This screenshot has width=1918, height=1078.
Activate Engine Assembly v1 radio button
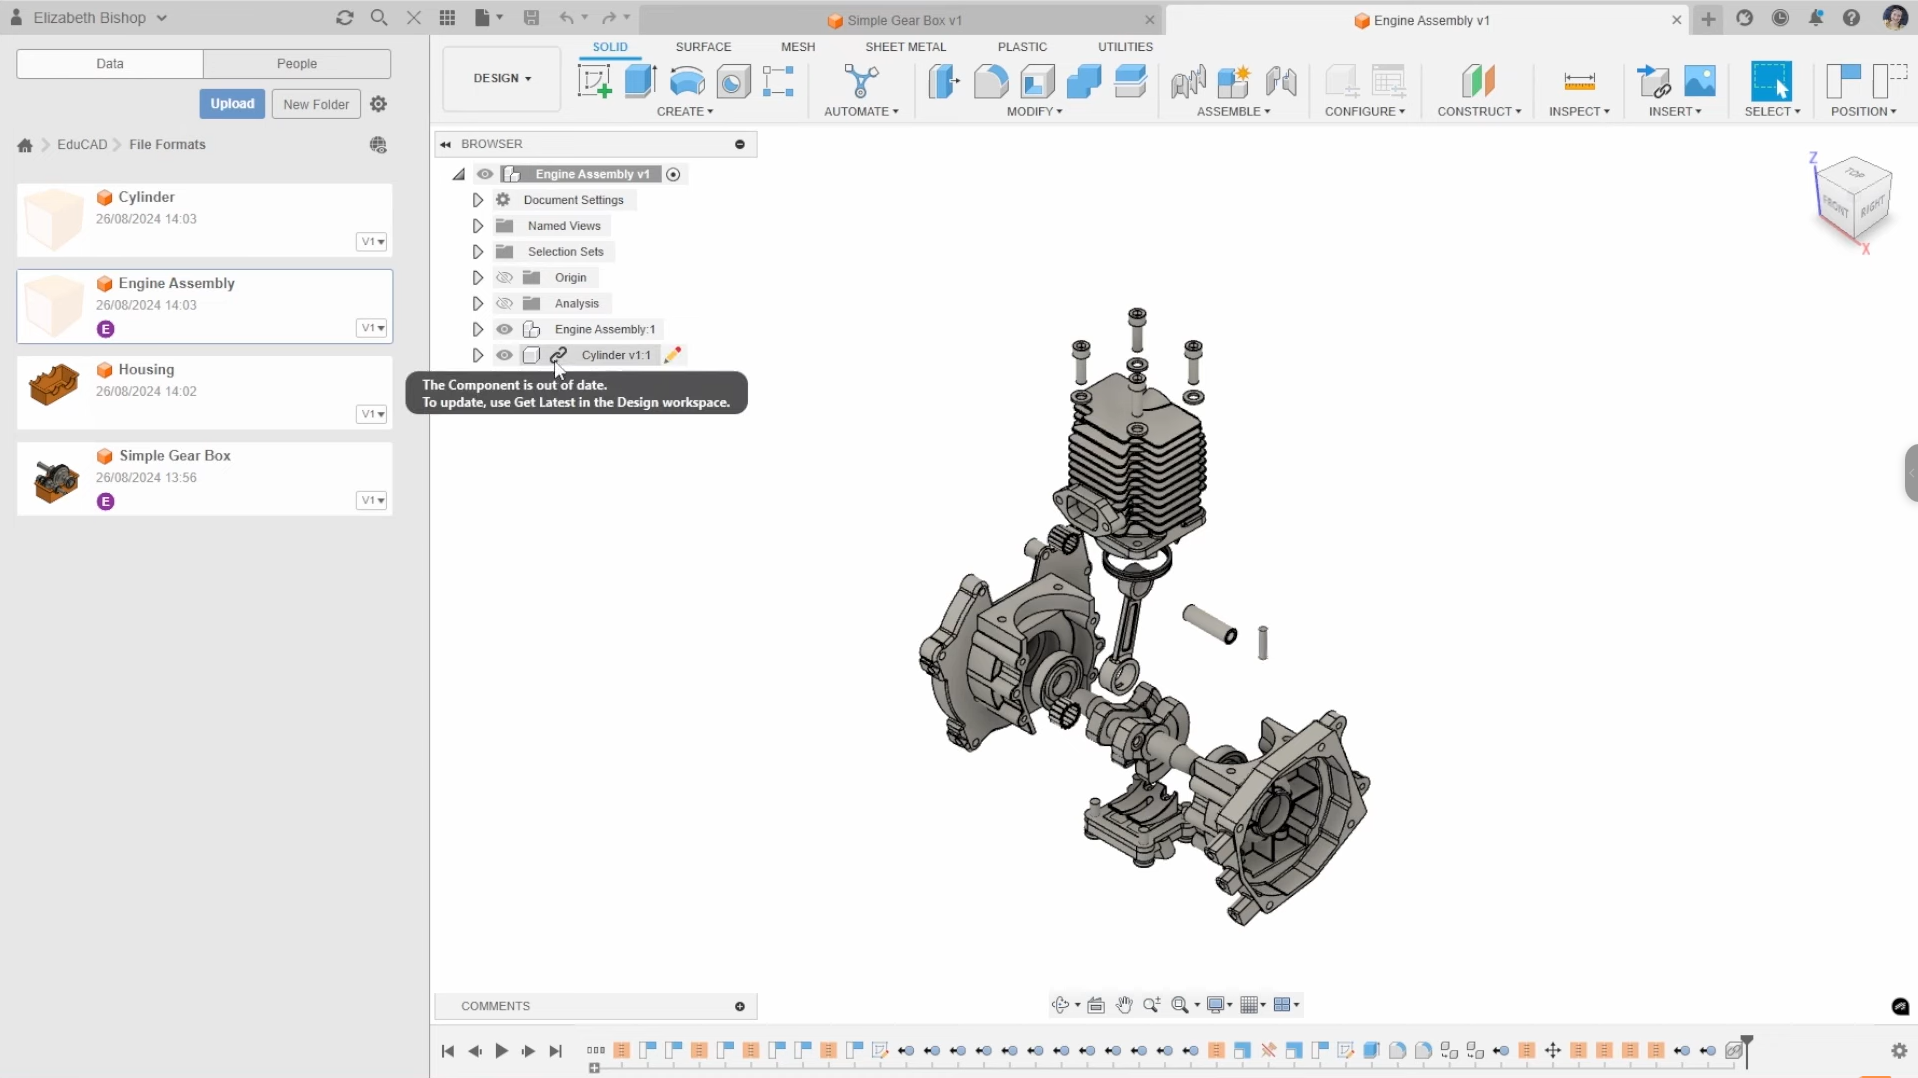674,174
